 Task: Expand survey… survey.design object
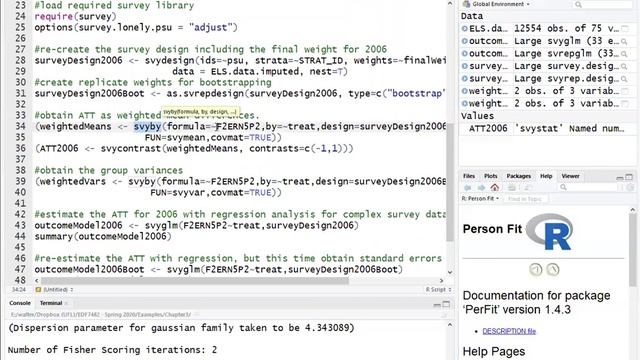464,67
